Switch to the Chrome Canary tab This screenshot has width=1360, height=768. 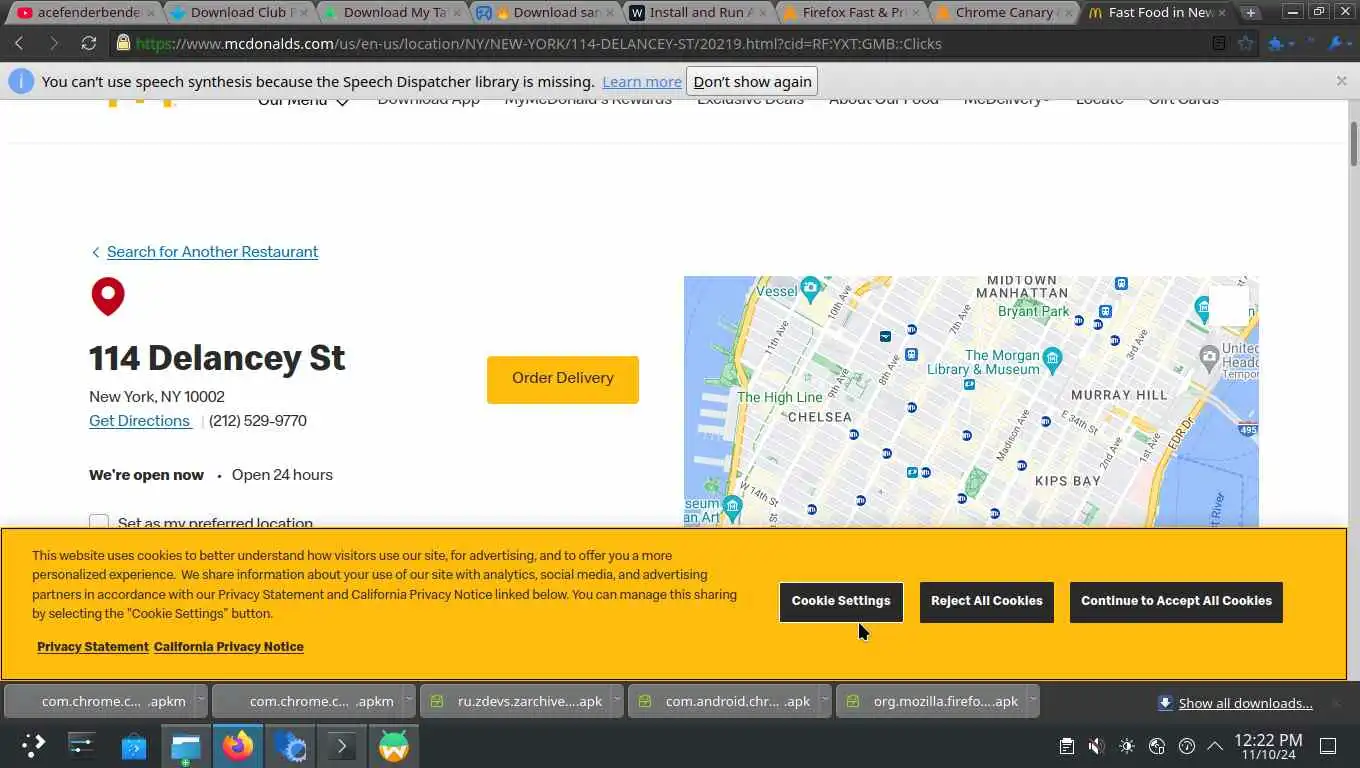[x=1004, y=13]
